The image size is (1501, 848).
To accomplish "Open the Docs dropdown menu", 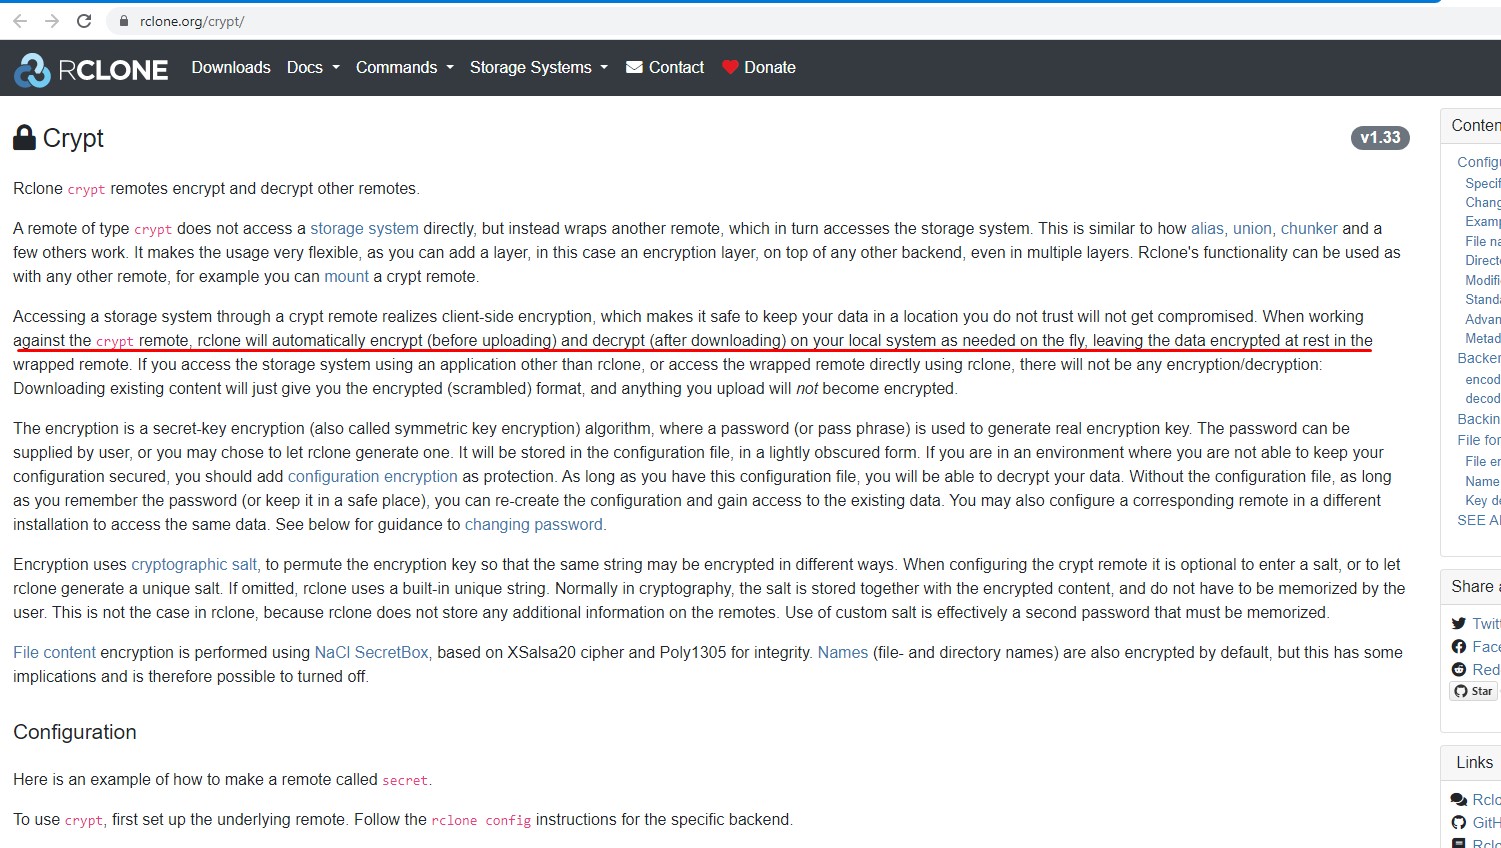I will click(313, 67).
